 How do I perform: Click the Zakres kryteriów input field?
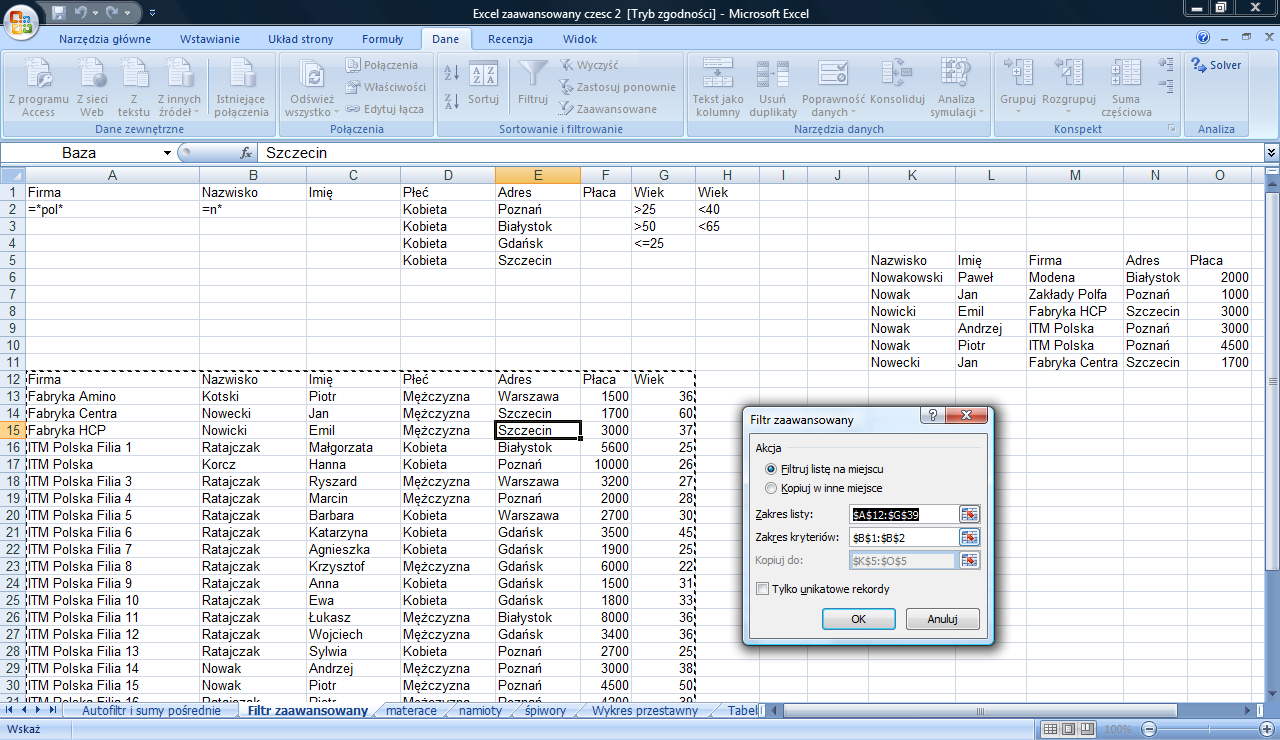pos(904,537)
